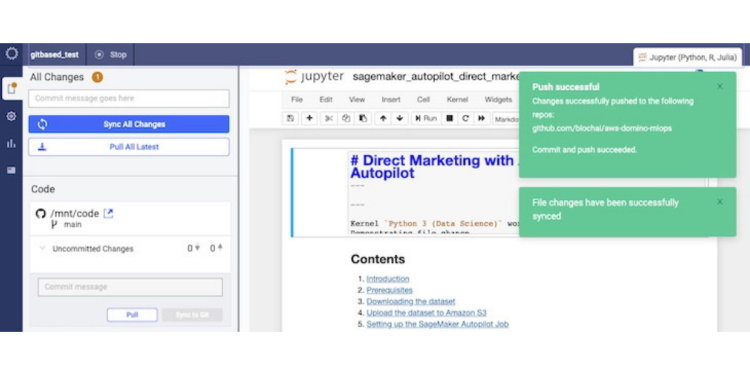The image size is (750, 375).
Task: Move the cell up with the up arrow
Action: [383, 118]
